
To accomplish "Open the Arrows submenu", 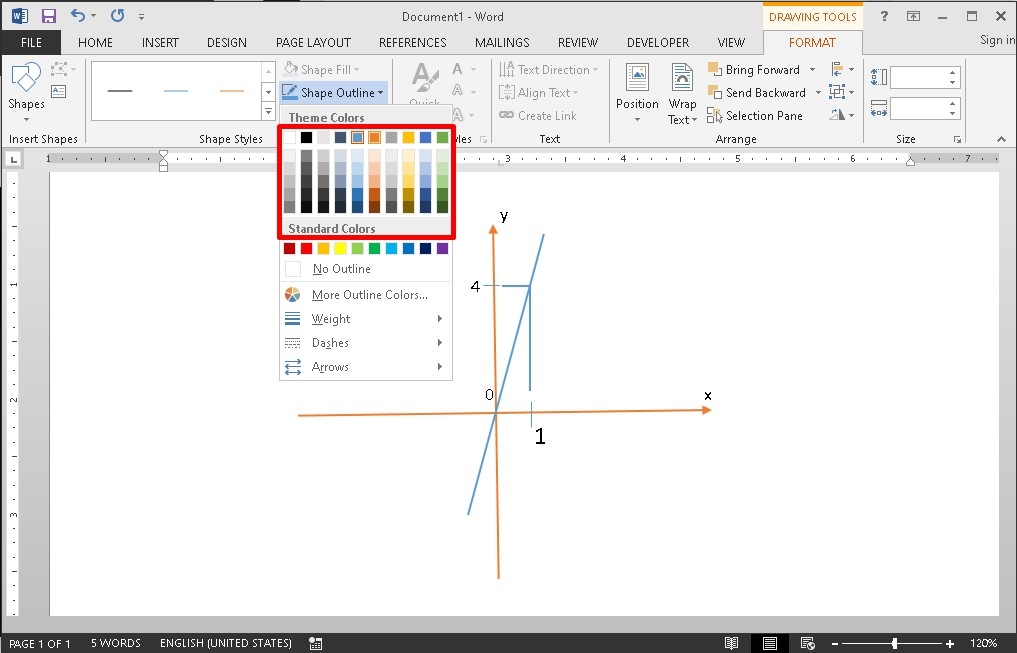I will coord(366,366).
